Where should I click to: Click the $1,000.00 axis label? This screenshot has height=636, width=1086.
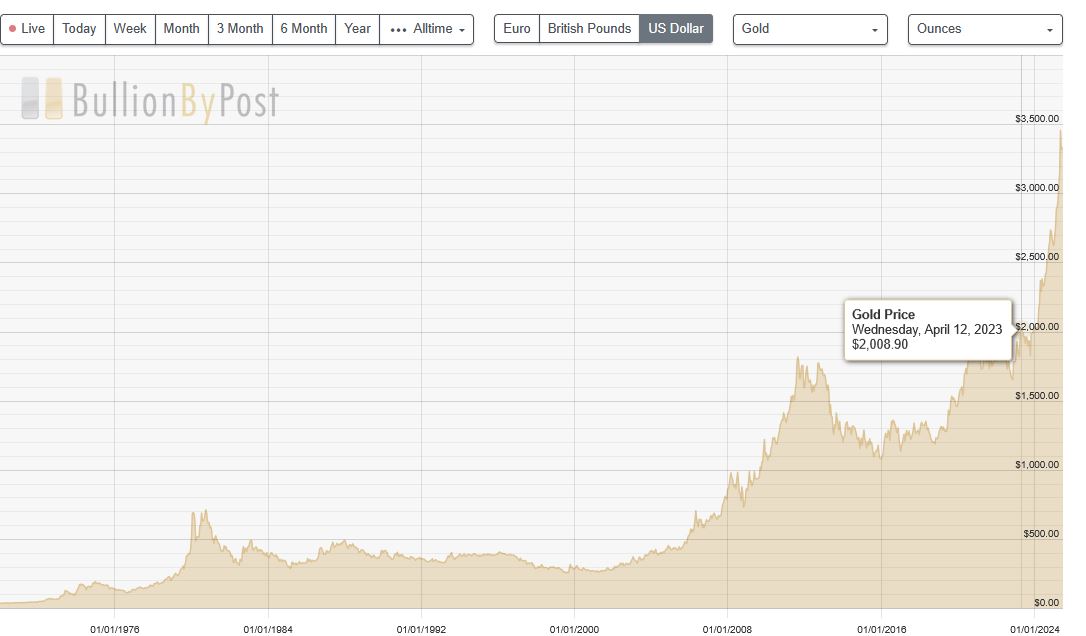pos(1037,465)
